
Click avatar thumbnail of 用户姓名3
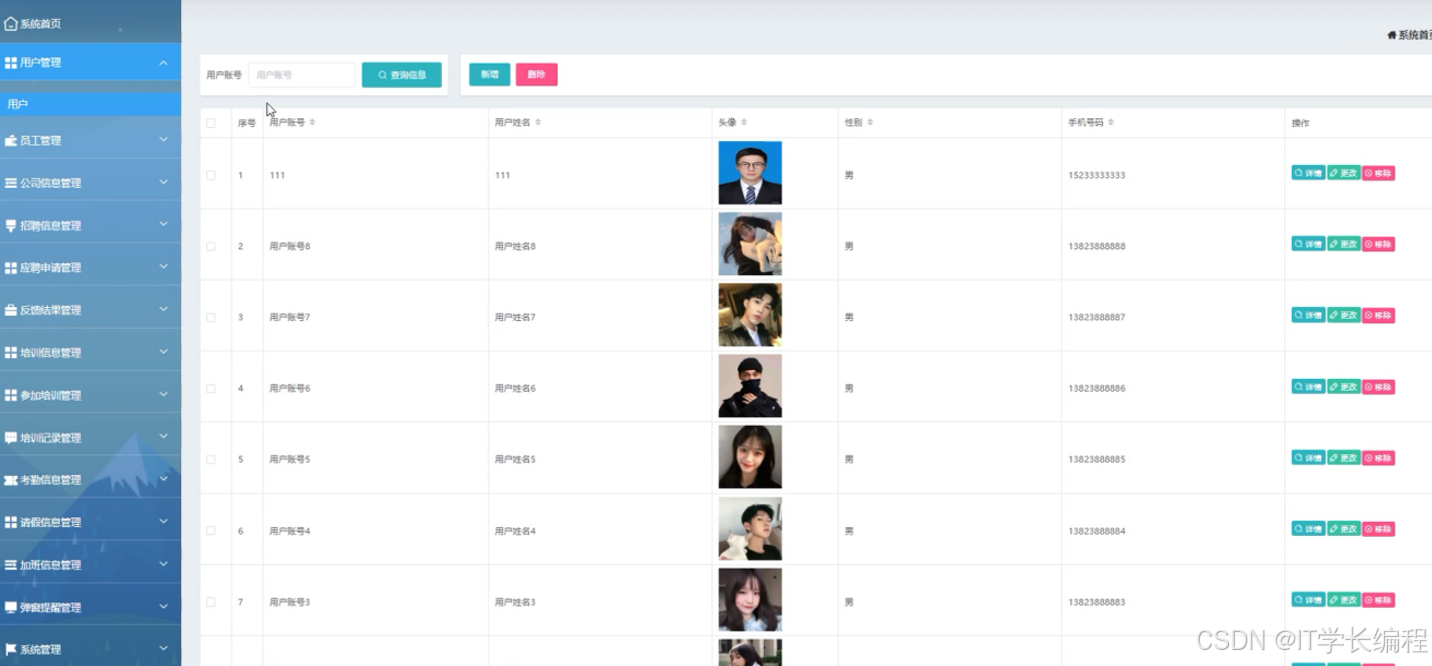pyautogui.click(x=750, y=600)
